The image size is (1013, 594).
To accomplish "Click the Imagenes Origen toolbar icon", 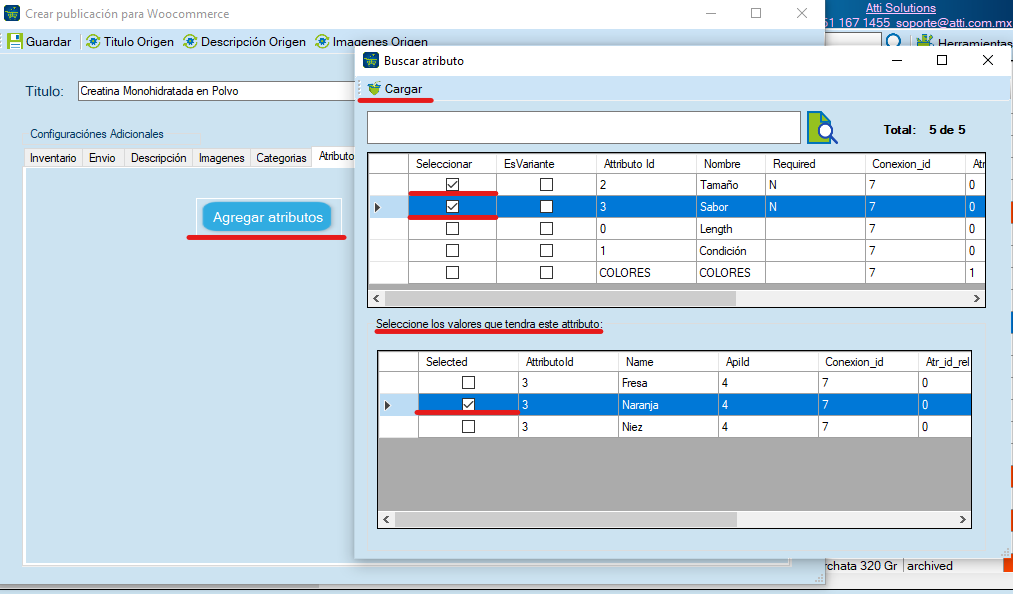I will [x=322, y=41].
